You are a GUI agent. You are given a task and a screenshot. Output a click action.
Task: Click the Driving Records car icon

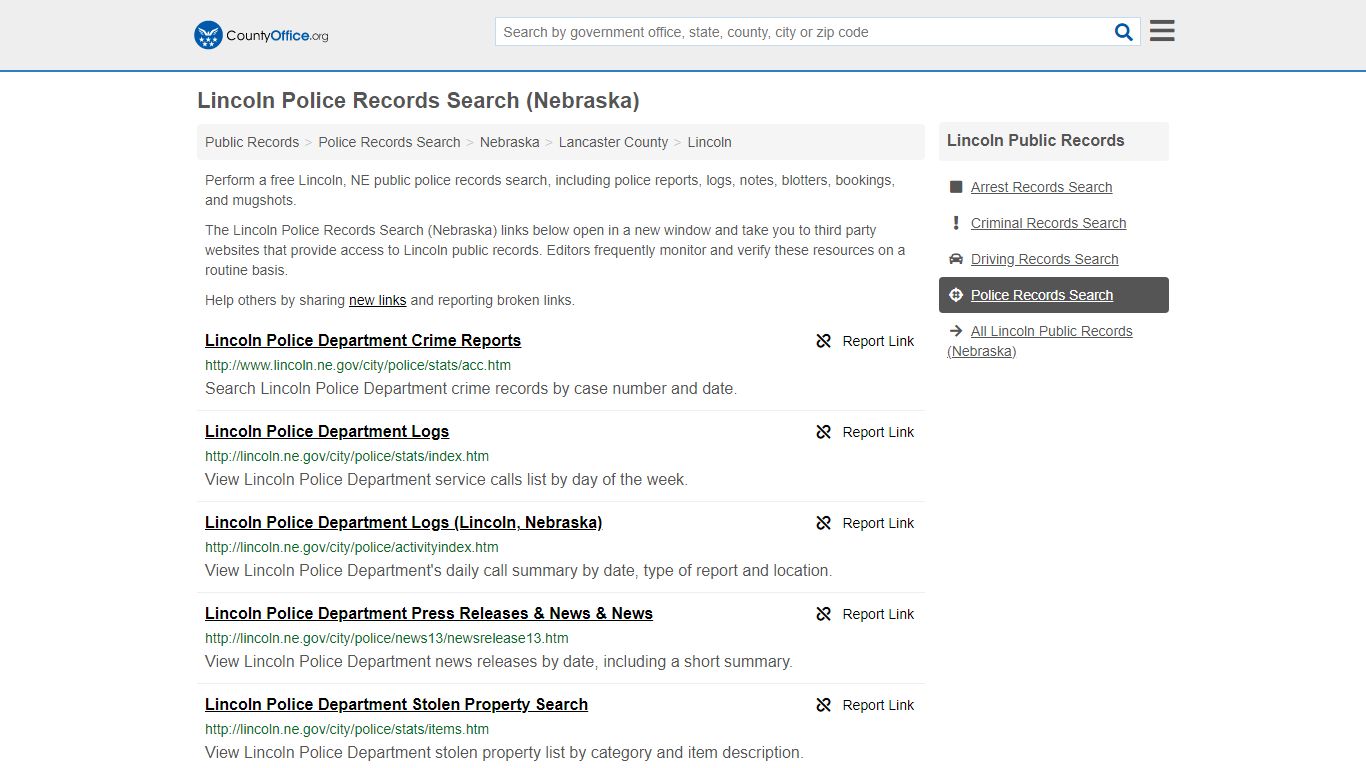(x=956, y=259)
